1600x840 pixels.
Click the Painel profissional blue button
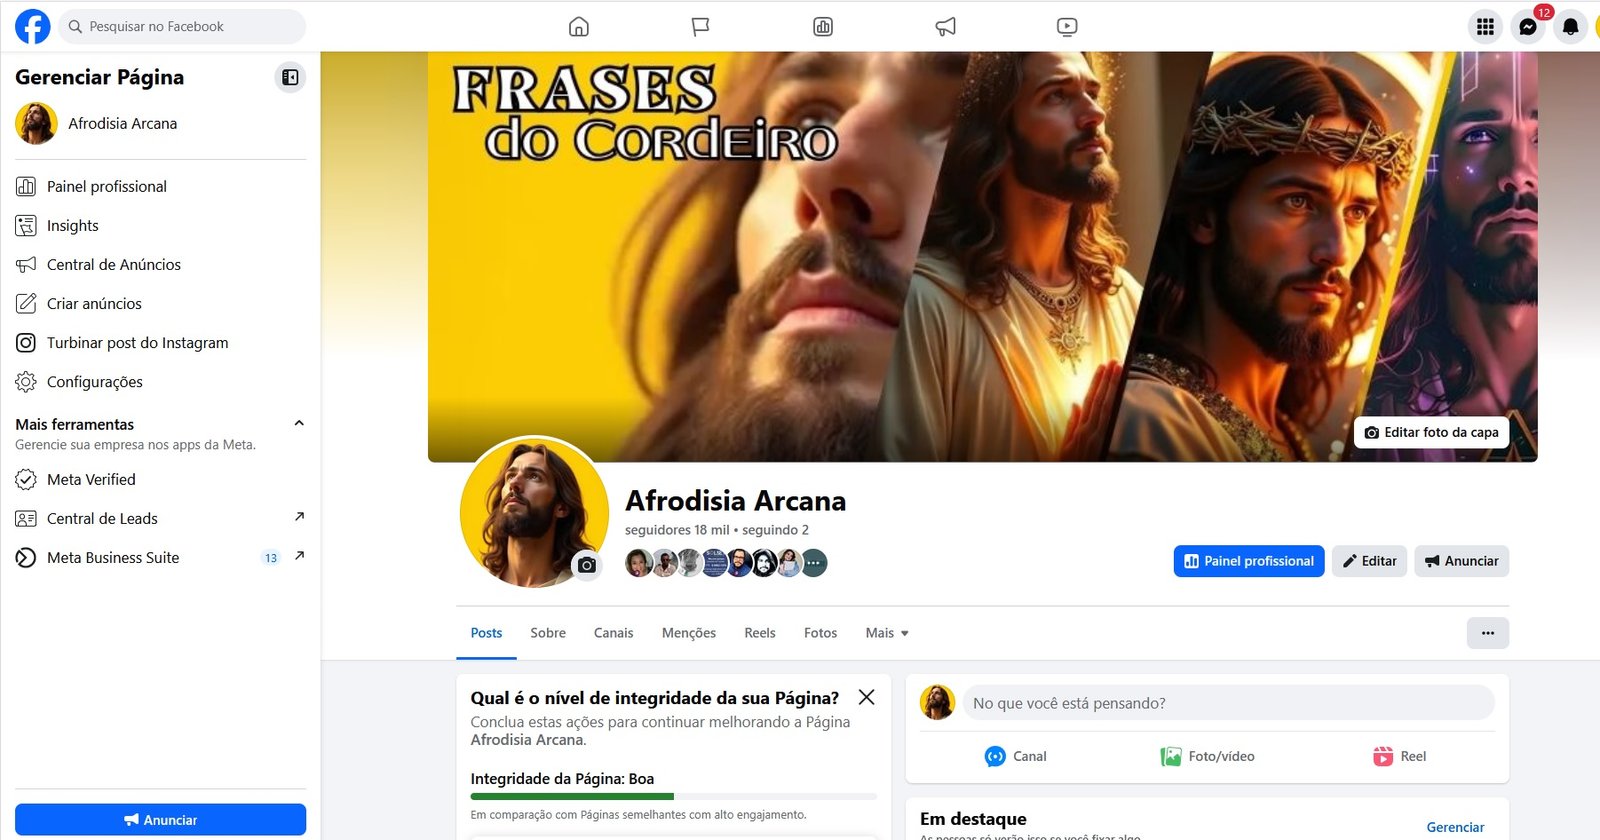click(x=1249, y=561)
